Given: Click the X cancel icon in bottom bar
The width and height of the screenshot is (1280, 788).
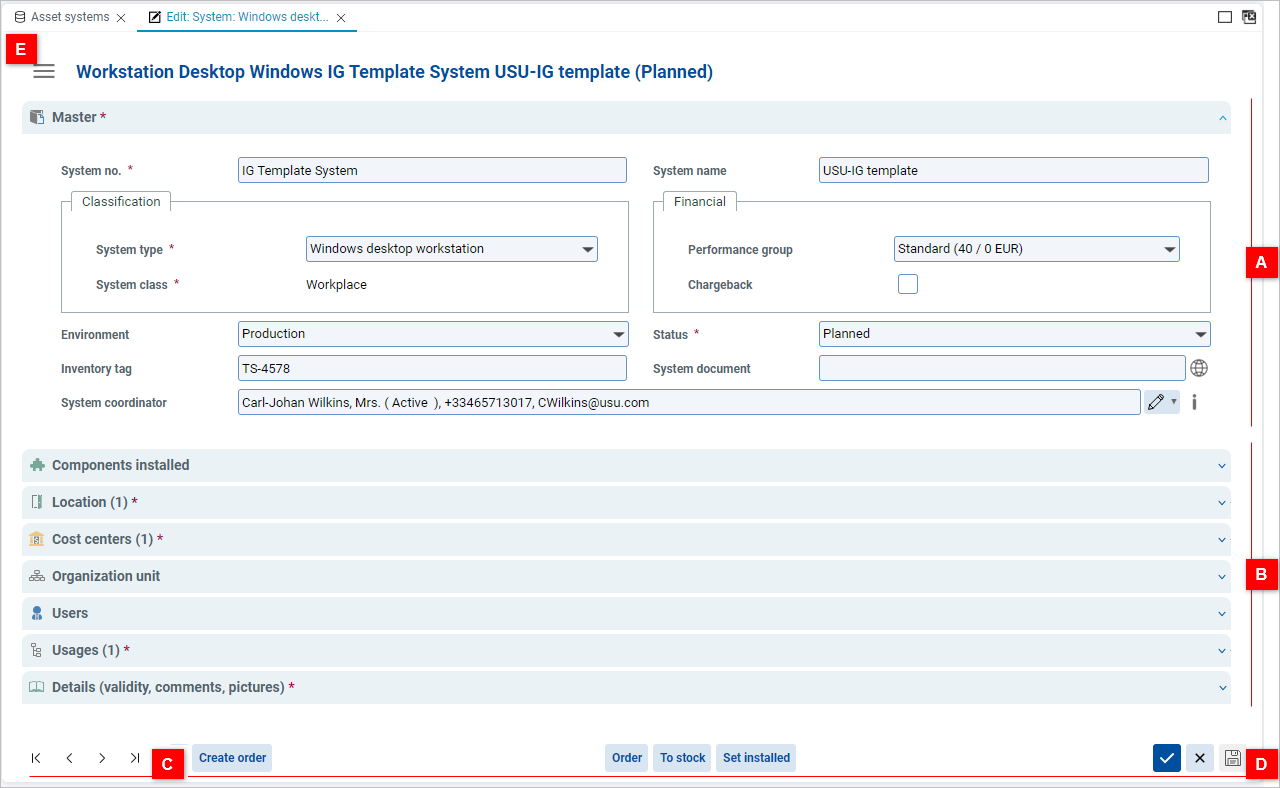Looking at the screenshot, I should click(x=1200, y=758).
